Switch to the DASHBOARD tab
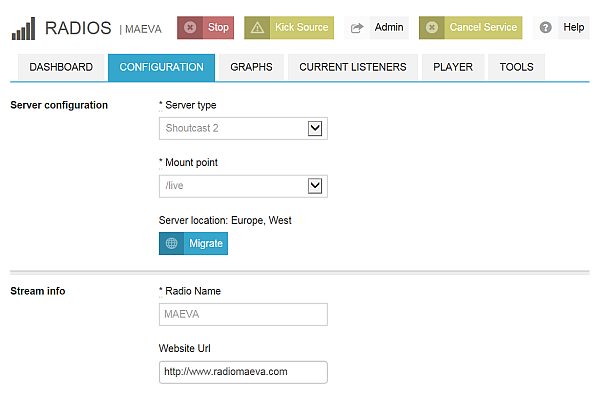 click(61, 67)
